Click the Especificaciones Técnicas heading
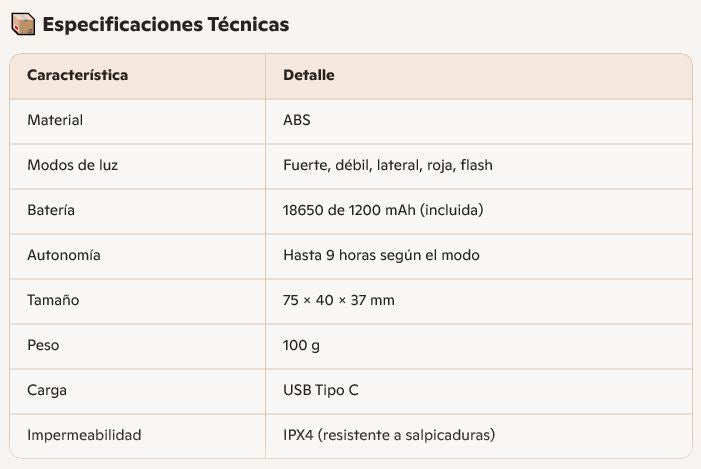Viewport: 701px width, 469px height. pyautogui.click(x=165, y=24)
